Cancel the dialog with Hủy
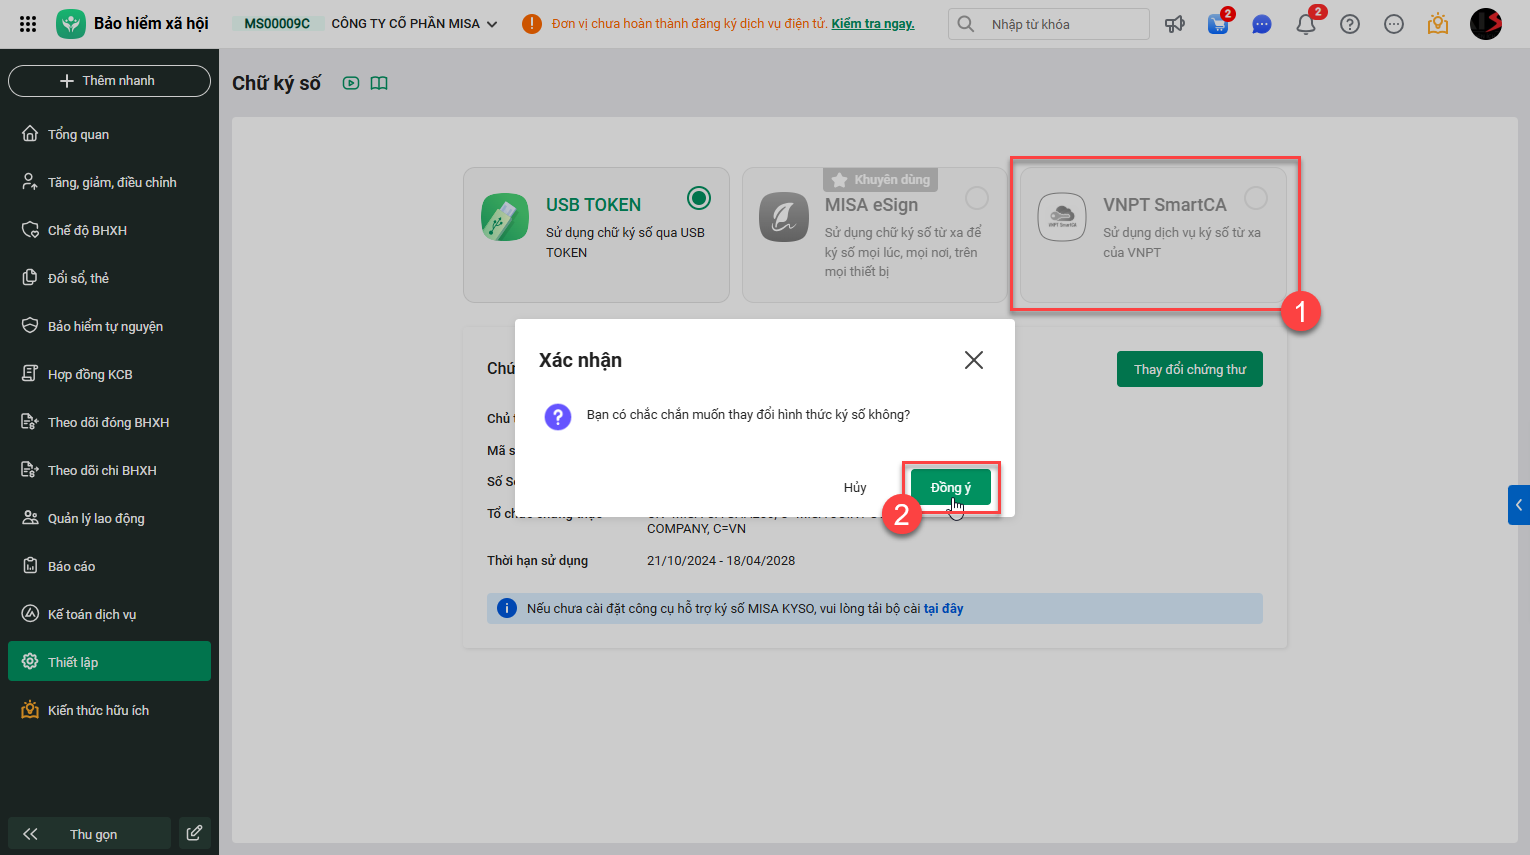Viewport: 1530px width, 855px height. [x=855, y=487]
